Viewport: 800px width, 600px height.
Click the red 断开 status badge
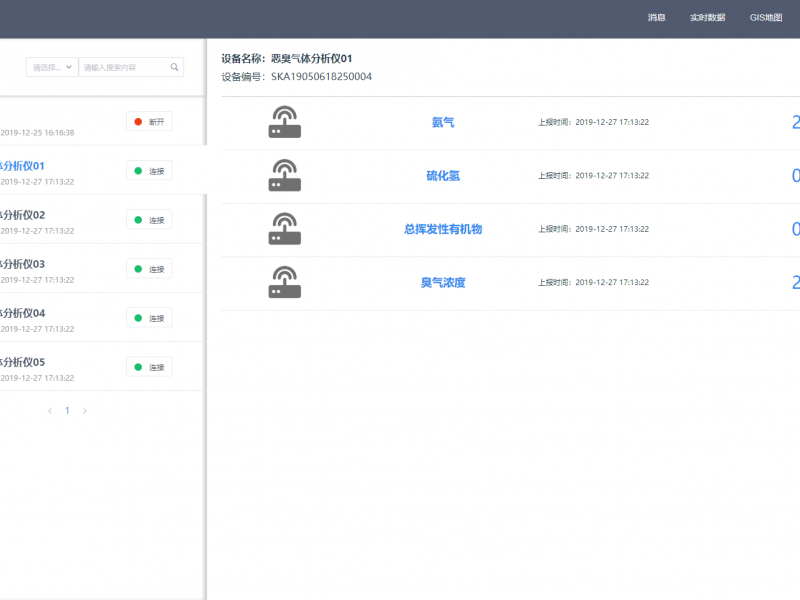coord(149,121)
